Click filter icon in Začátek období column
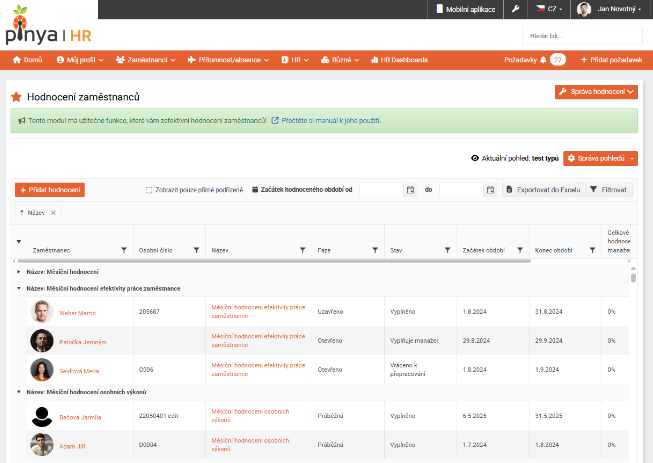Screen dimensions: 653x463 [520, 250]
